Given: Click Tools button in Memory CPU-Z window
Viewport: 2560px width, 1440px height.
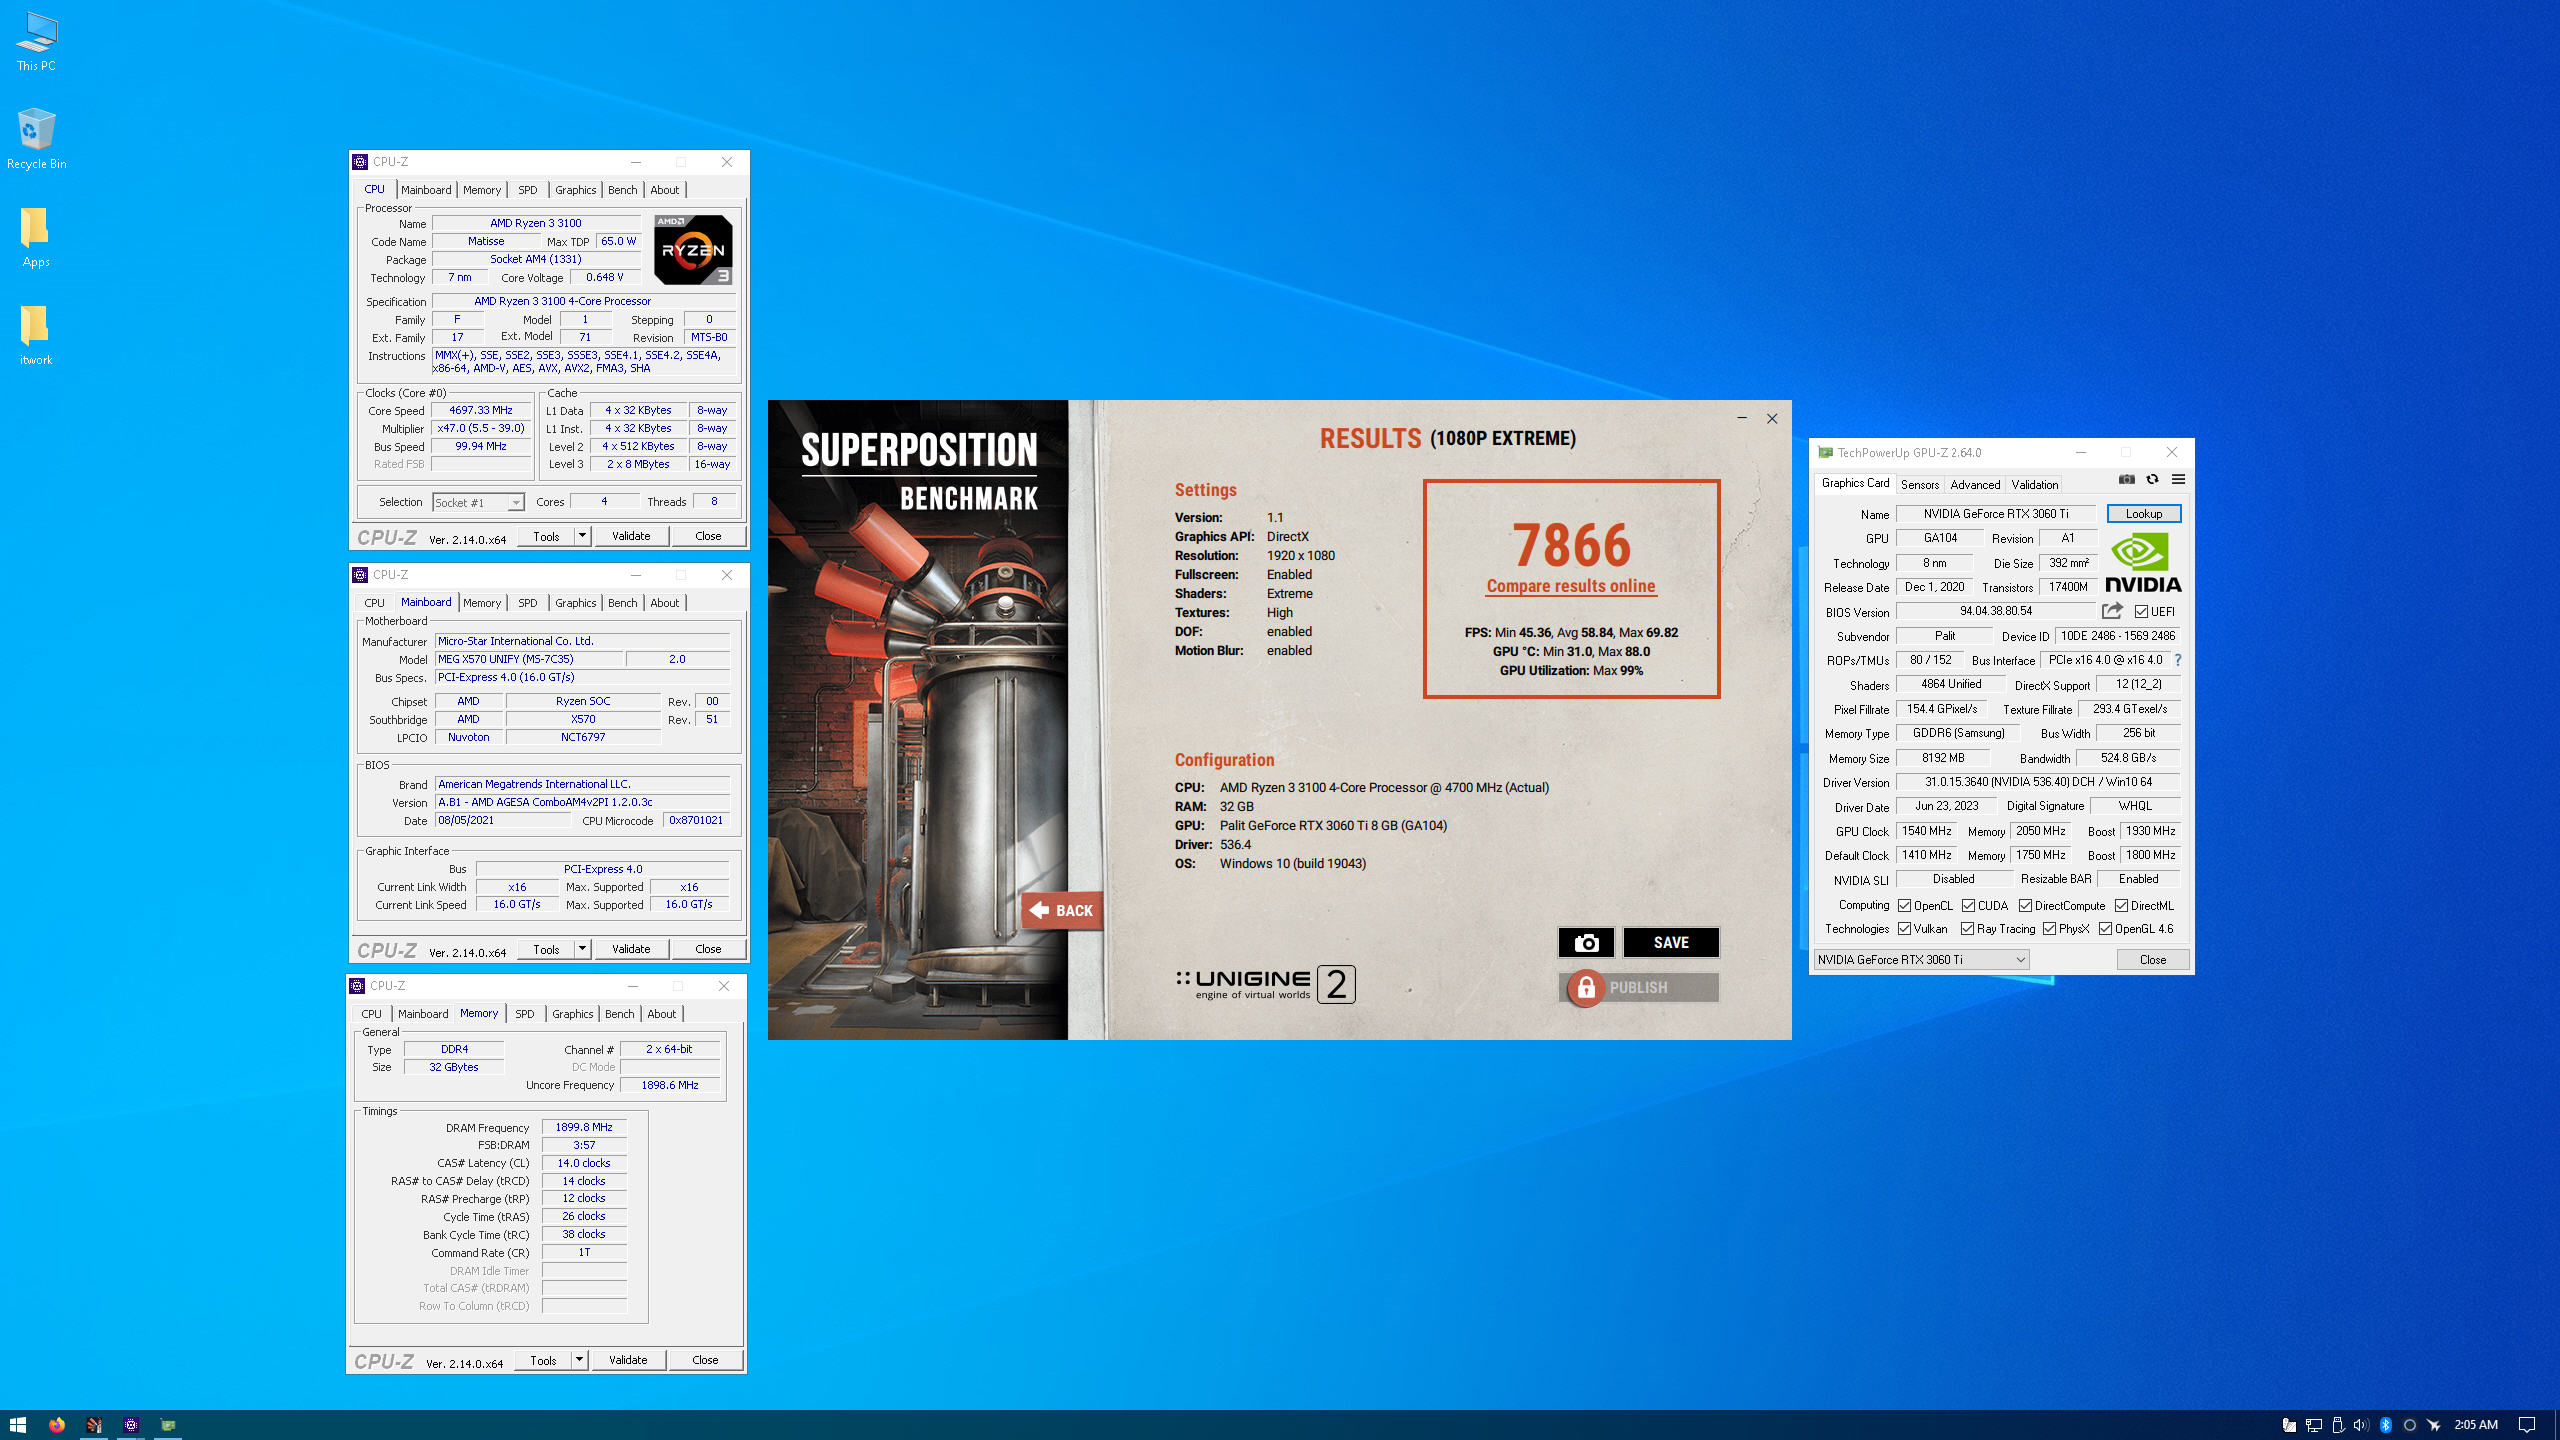Looking at the screenshot, I should (543, 1360).
